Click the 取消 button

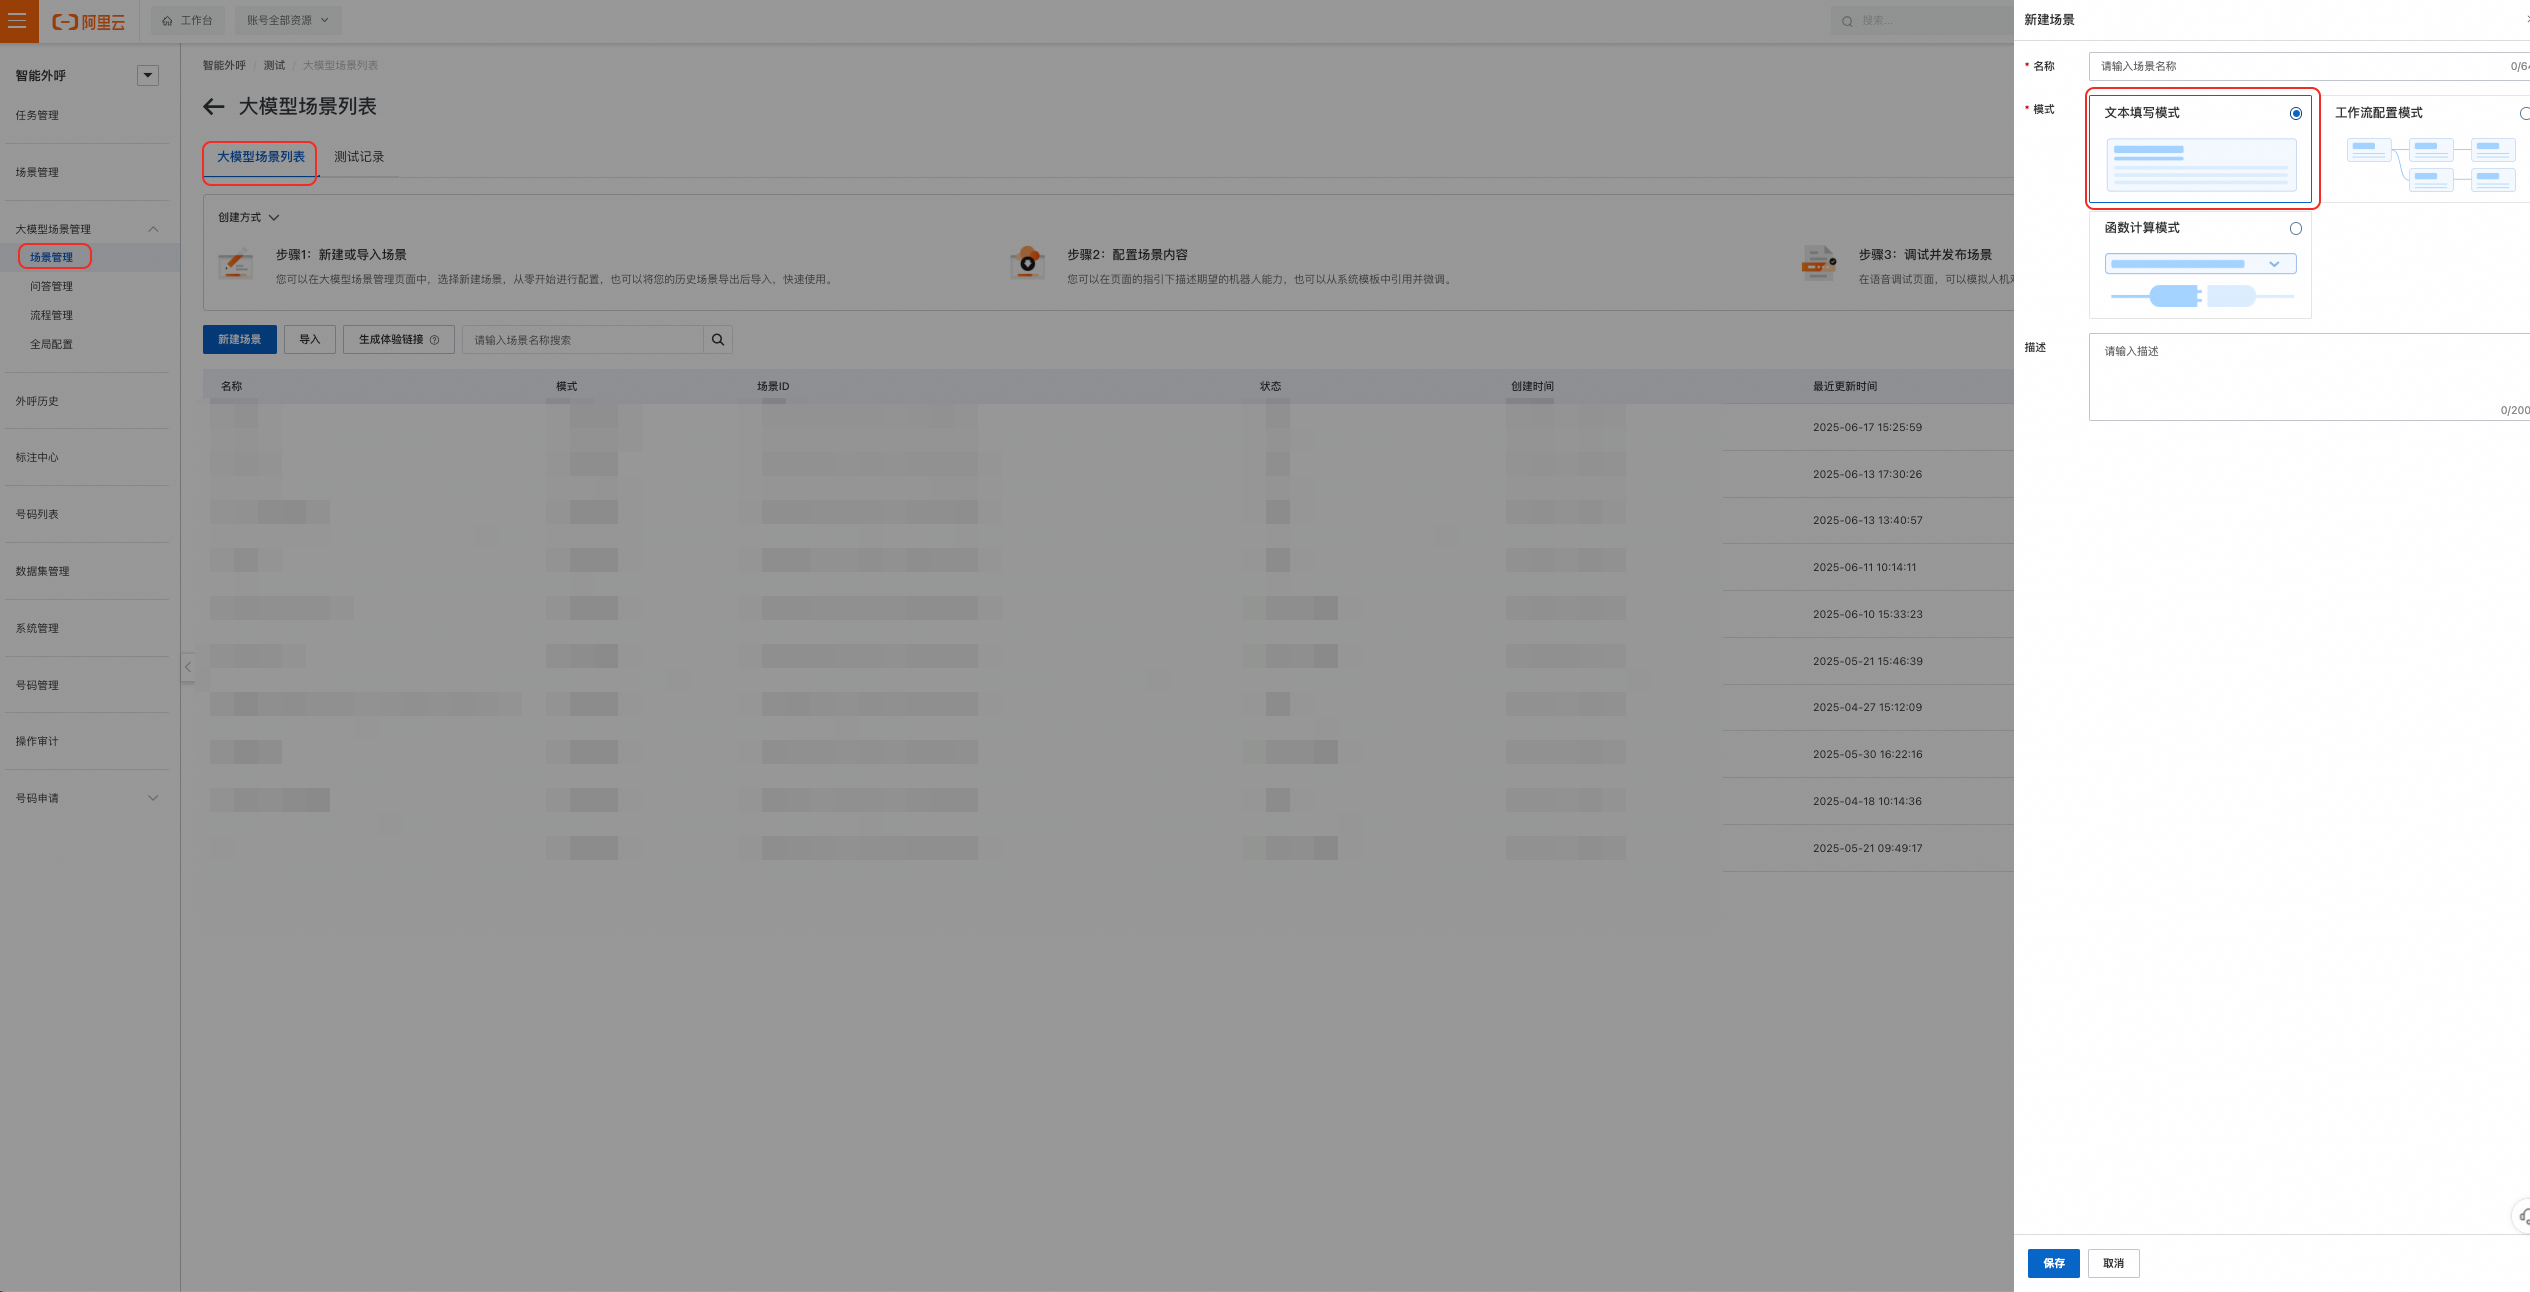point(2113,1263)
